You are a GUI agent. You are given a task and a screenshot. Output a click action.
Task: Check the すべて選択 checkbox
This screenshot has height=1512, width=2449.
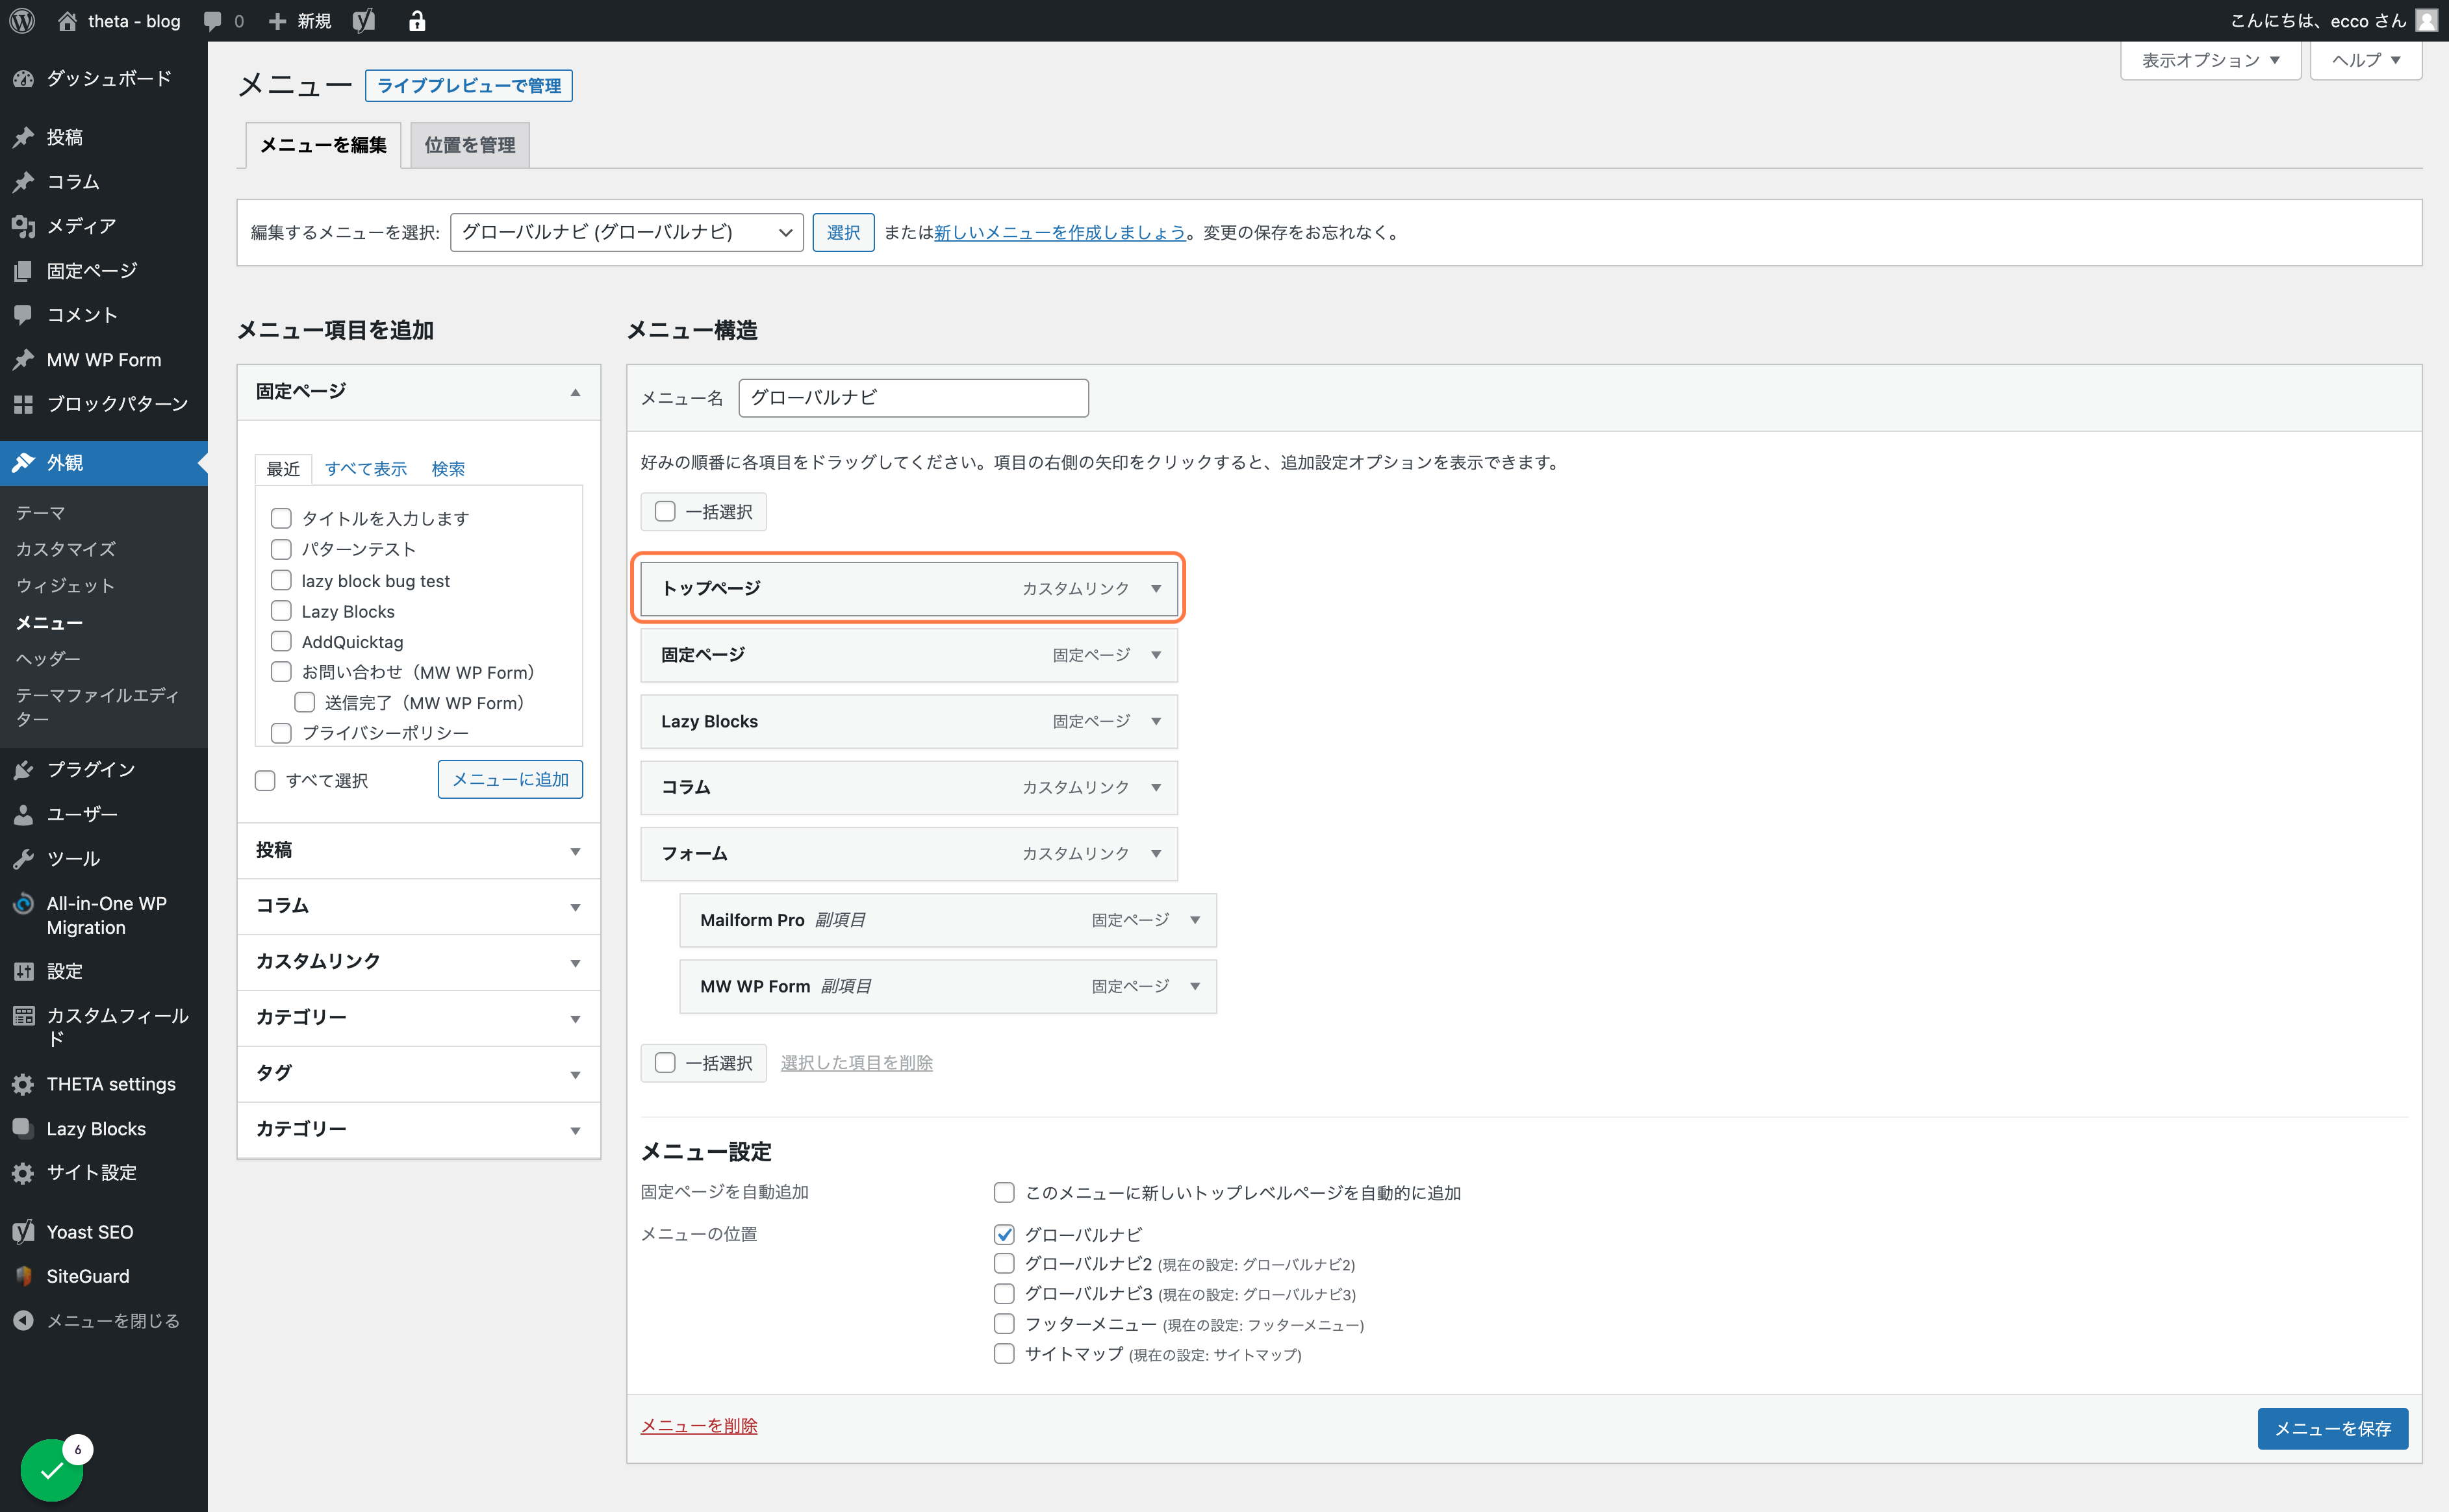click(265, 780)
